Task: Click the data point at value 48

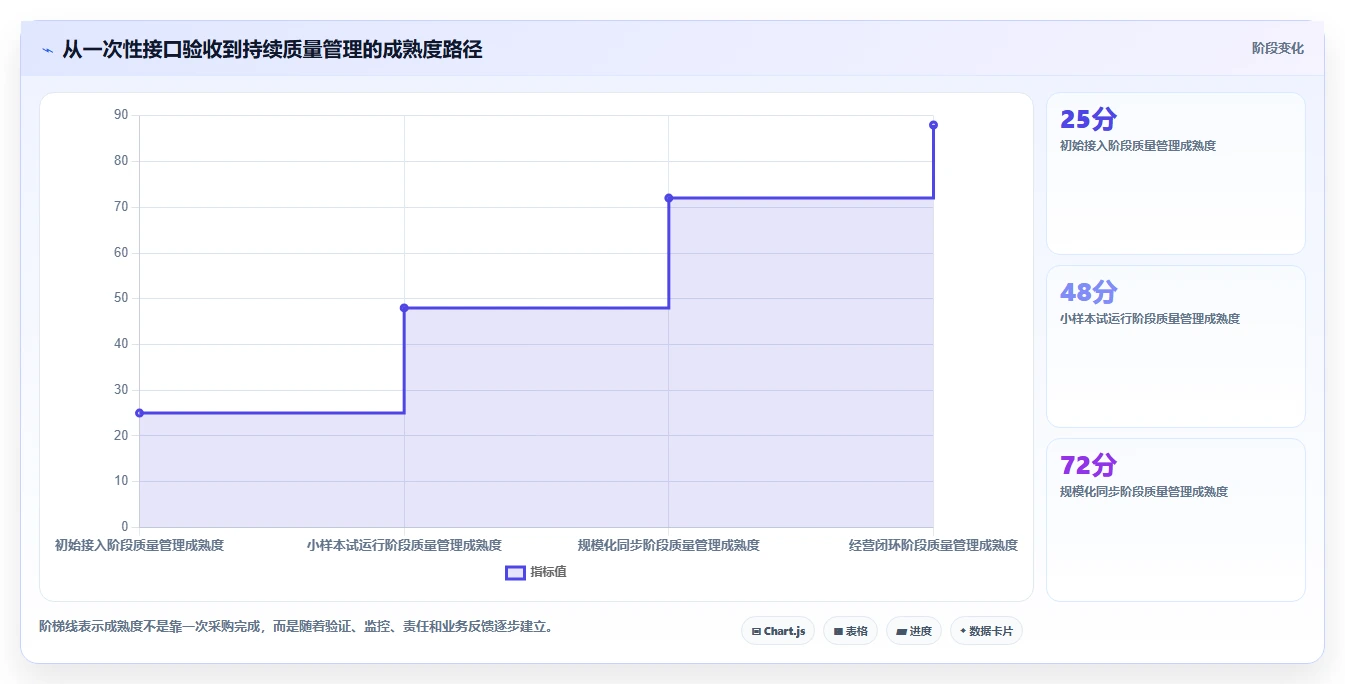Action: (404, 308)
